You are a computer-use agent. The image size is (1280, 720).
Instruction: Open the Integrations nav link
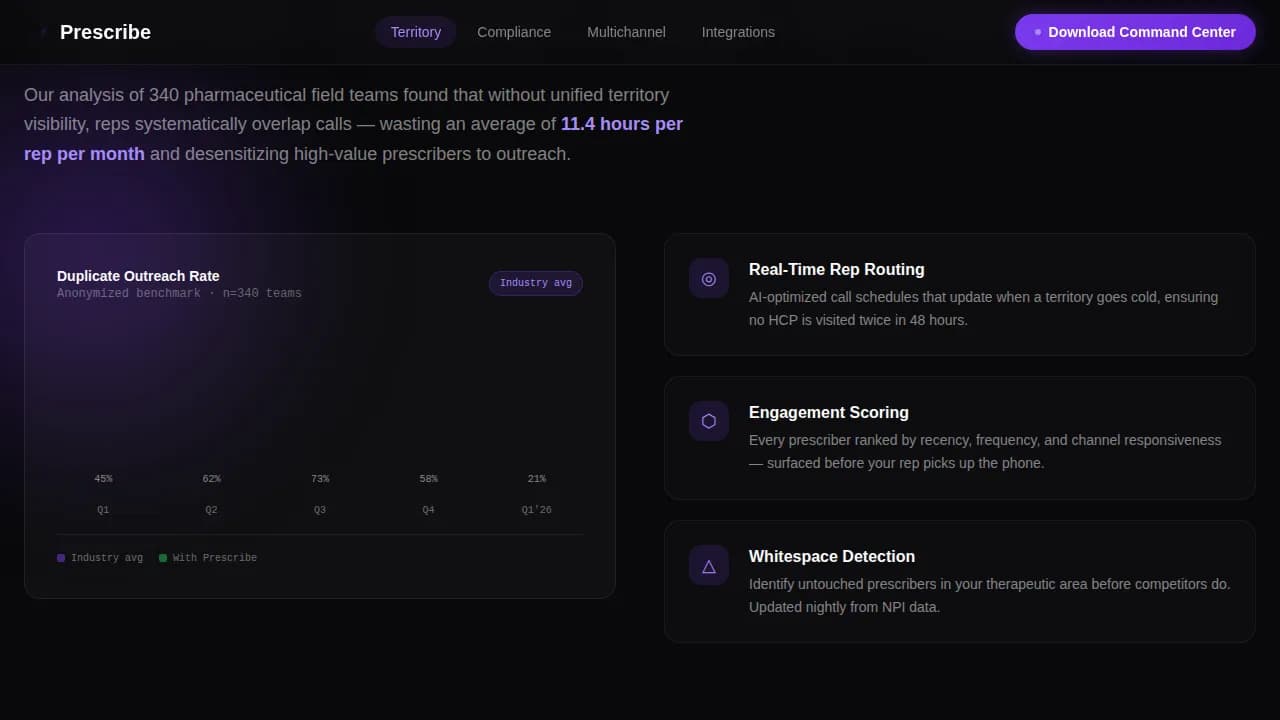click(x=738, y=32)
